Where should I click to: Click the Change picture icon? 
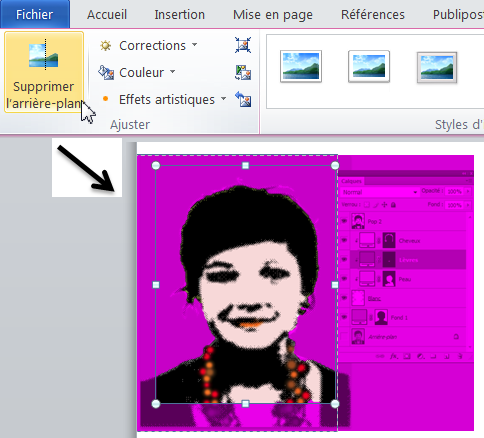coord(243,72)
